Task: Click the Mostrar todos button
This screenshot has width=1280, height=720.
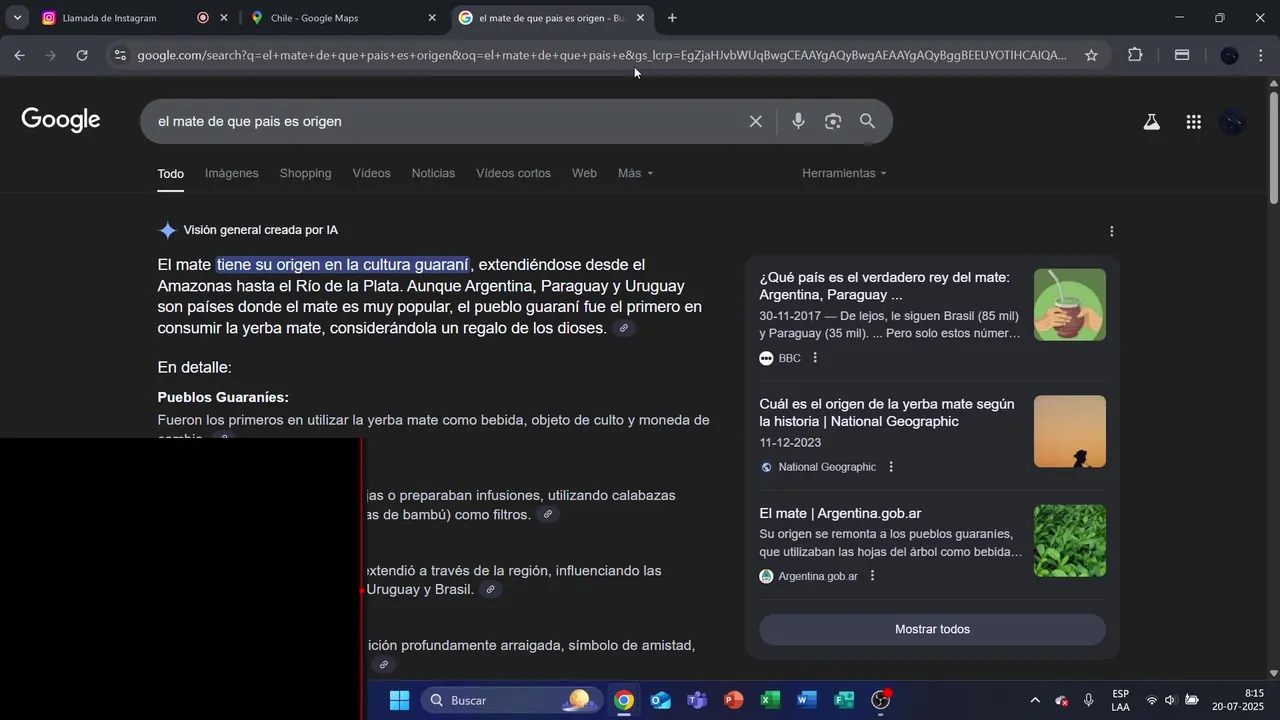Action: click(932, 629)
